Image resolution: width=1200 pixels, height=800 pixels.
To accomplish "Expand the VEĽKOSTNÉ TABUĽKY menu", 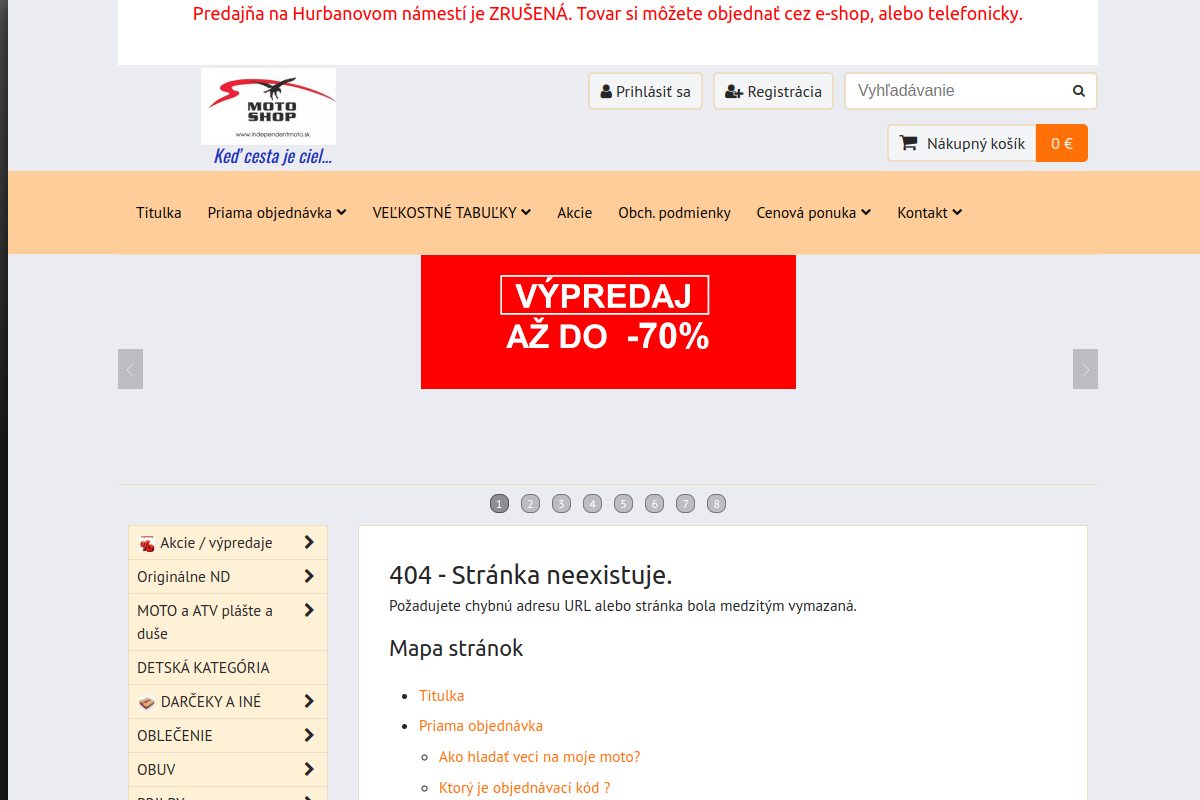I will click(x=452, y=213).
